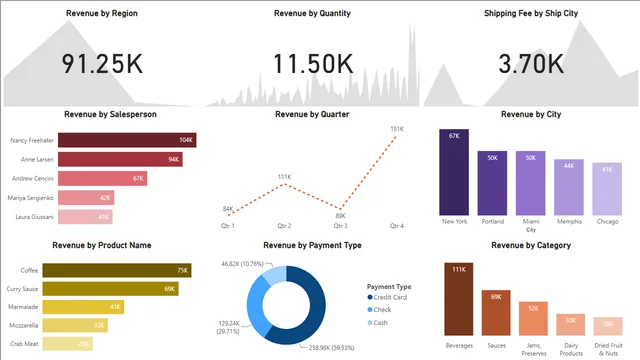
Task: Click the 91.25K Revenue by Region card
Action: [x=102, y=64]
